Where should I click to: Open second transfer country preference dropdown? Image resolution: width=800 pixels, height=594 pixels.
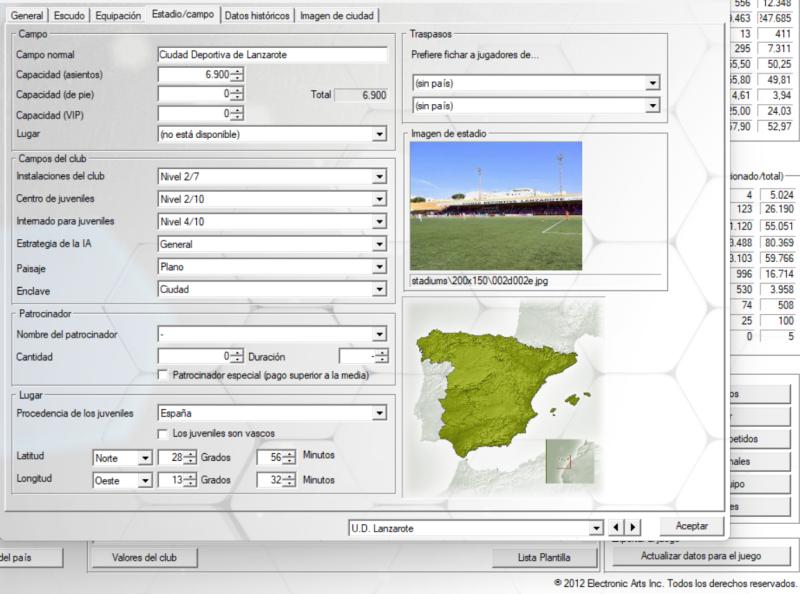coord(652,106)
